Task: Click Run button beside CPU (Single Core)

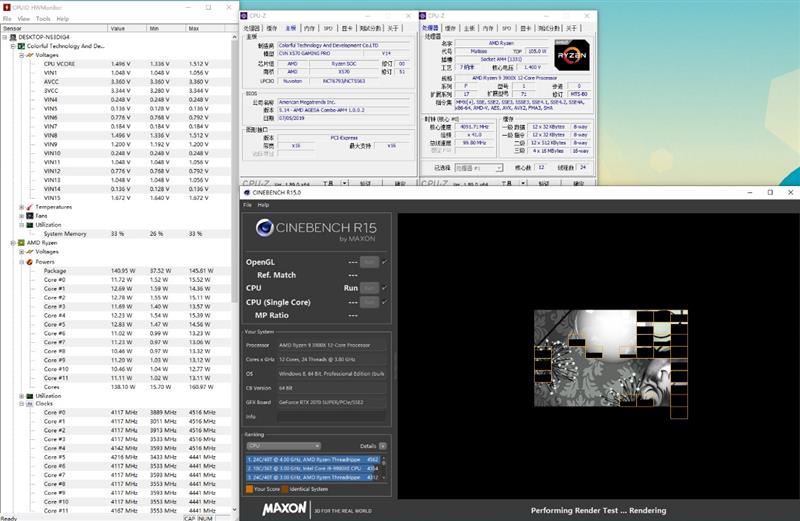Action: click(x=369, y=302)
